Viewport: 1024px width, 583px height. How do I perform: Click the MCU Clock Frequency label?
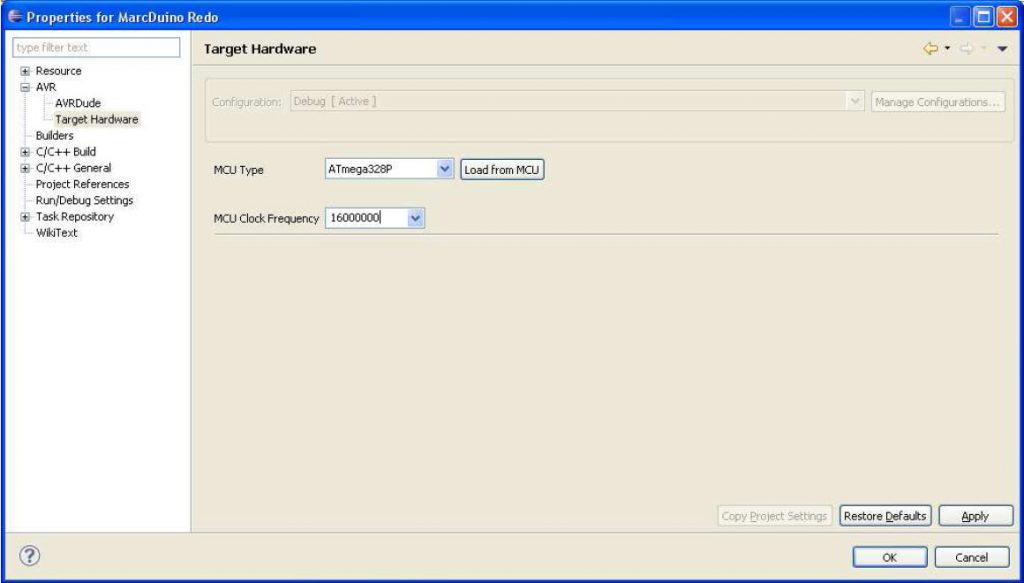click(266, 219)
